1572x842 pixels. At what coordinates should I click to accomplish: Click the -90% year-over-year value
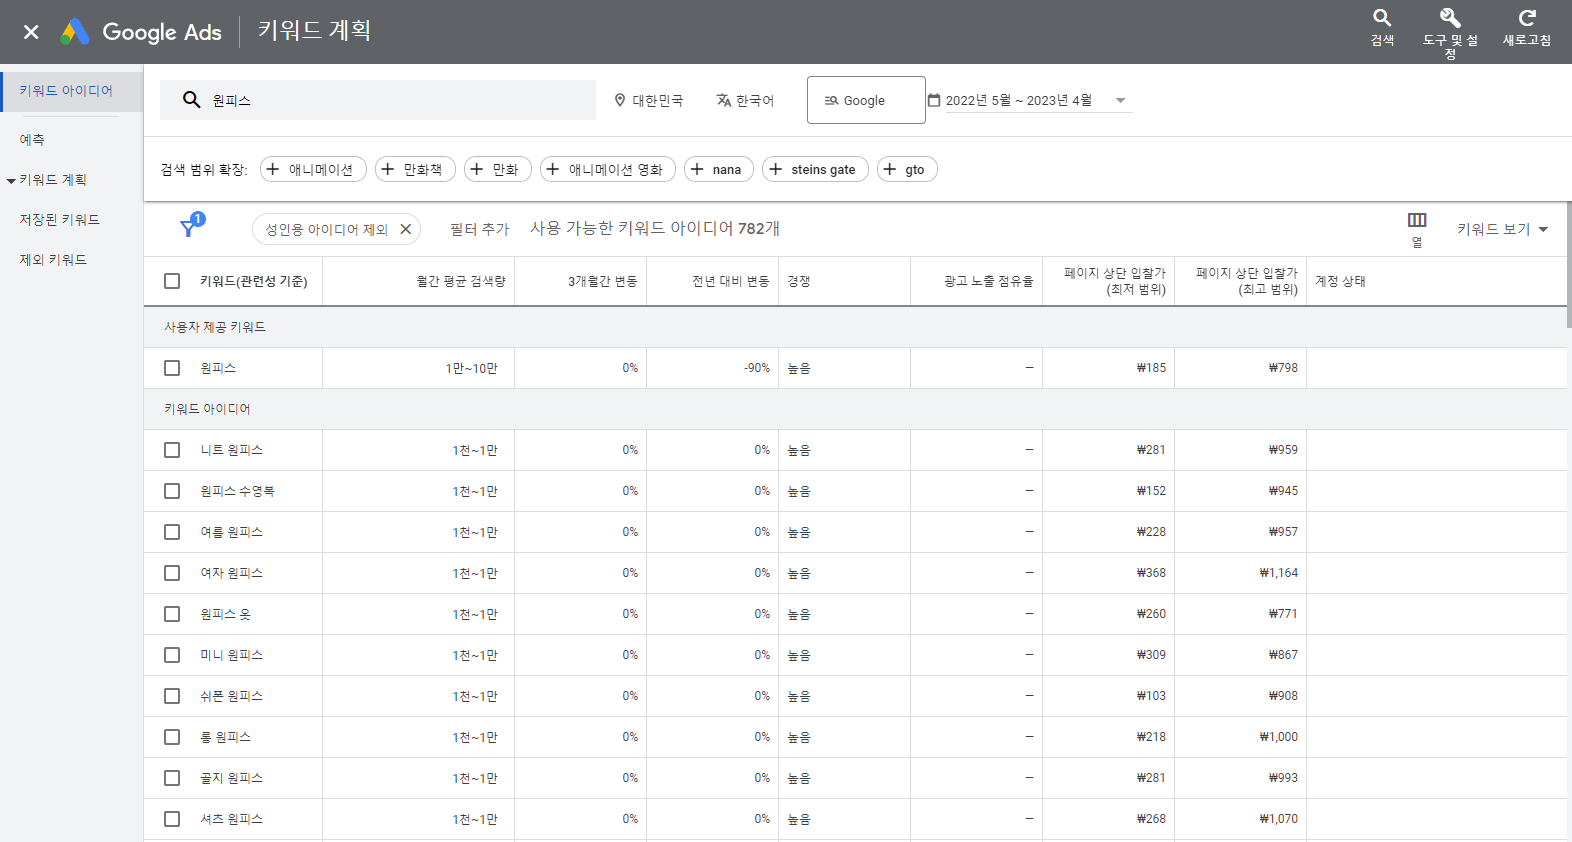pos(757,368)
